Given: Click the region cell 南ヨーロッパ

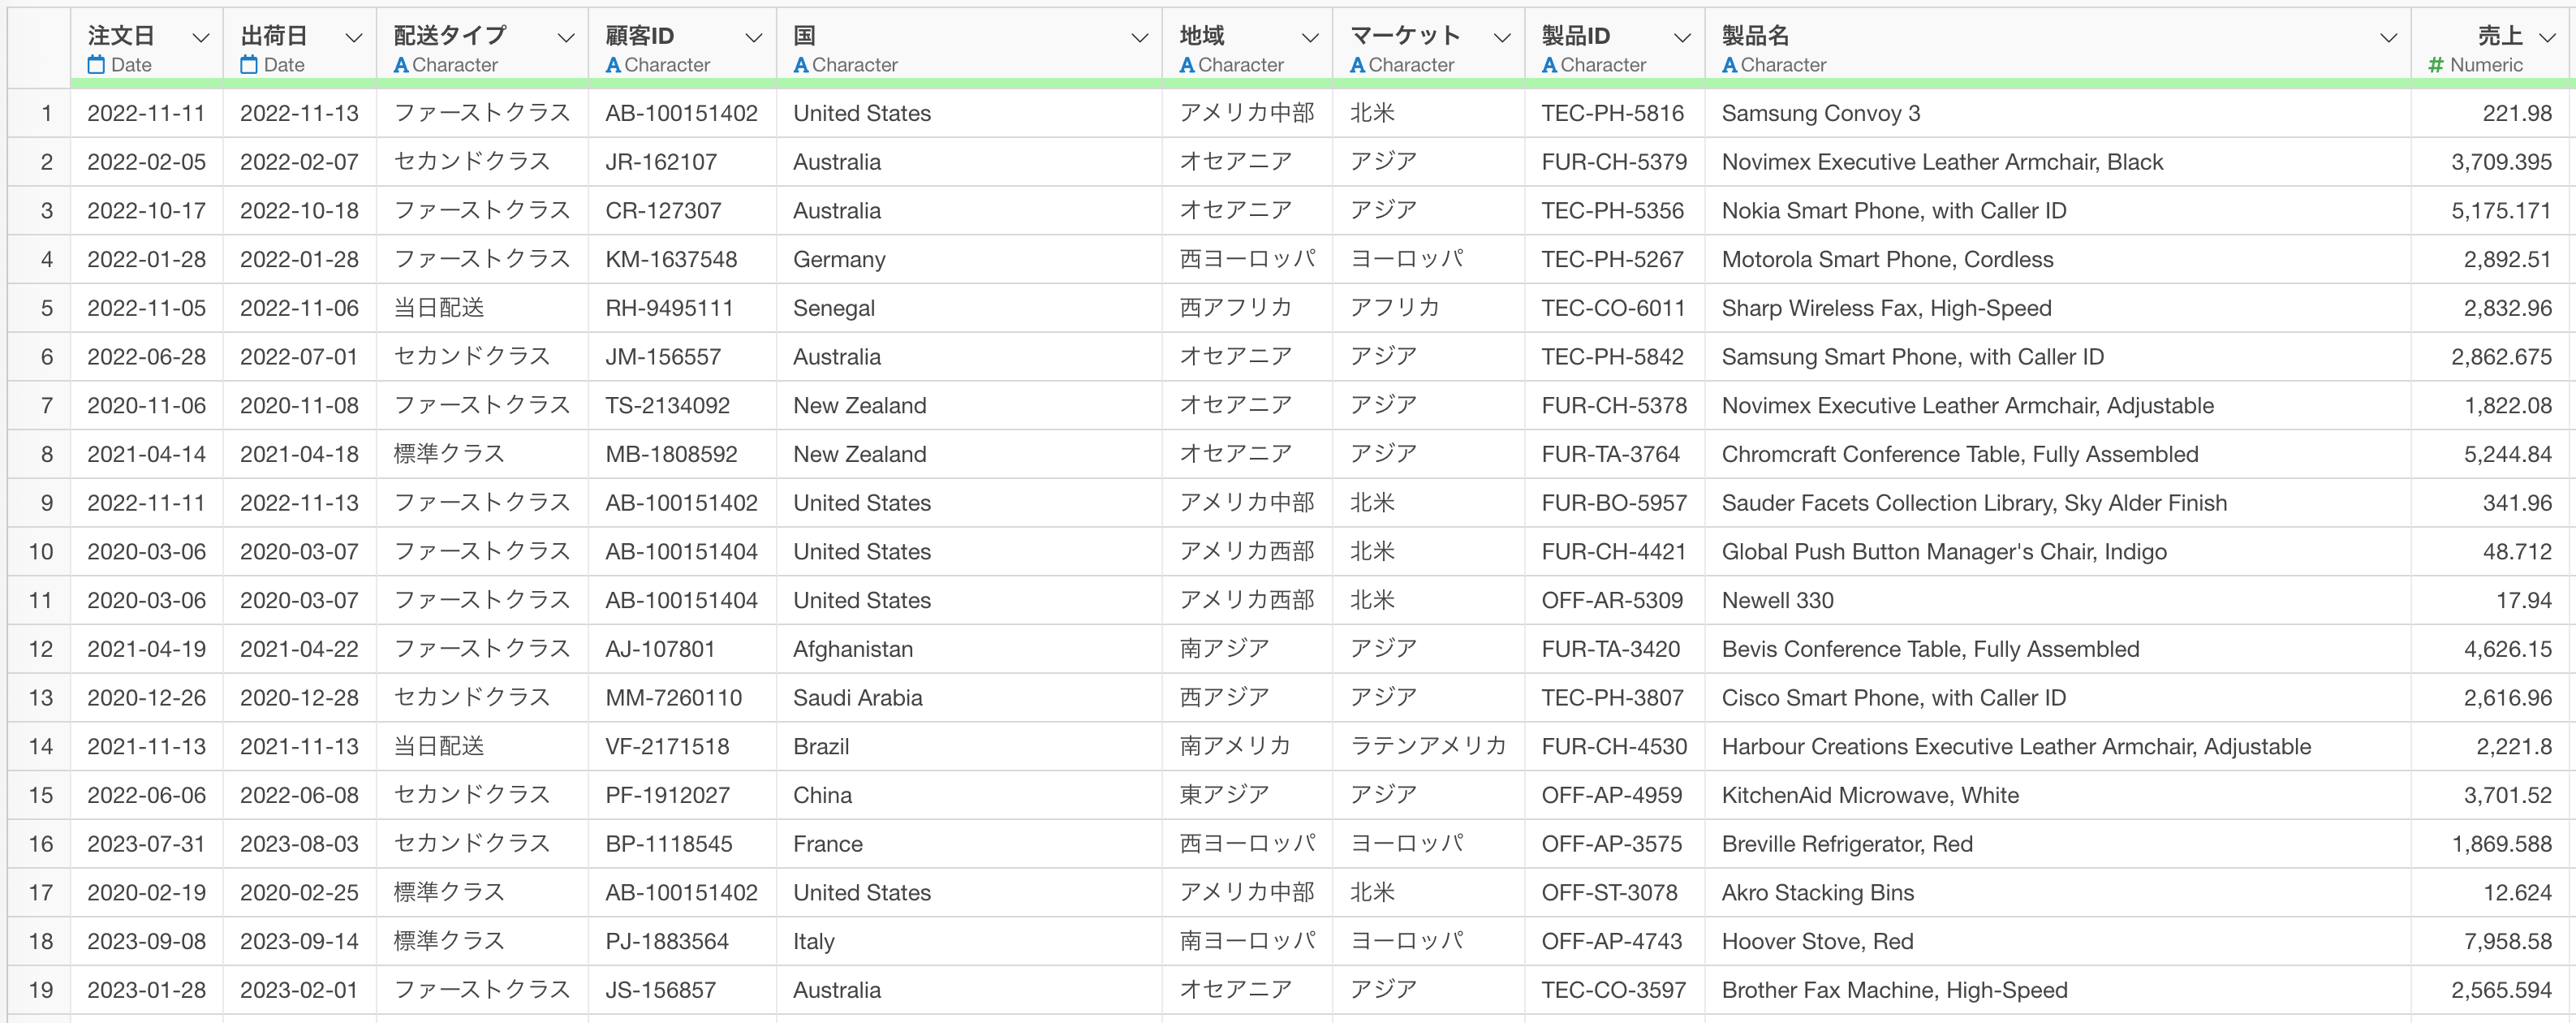Looking at the screenshot, I should click(1247, 941).
